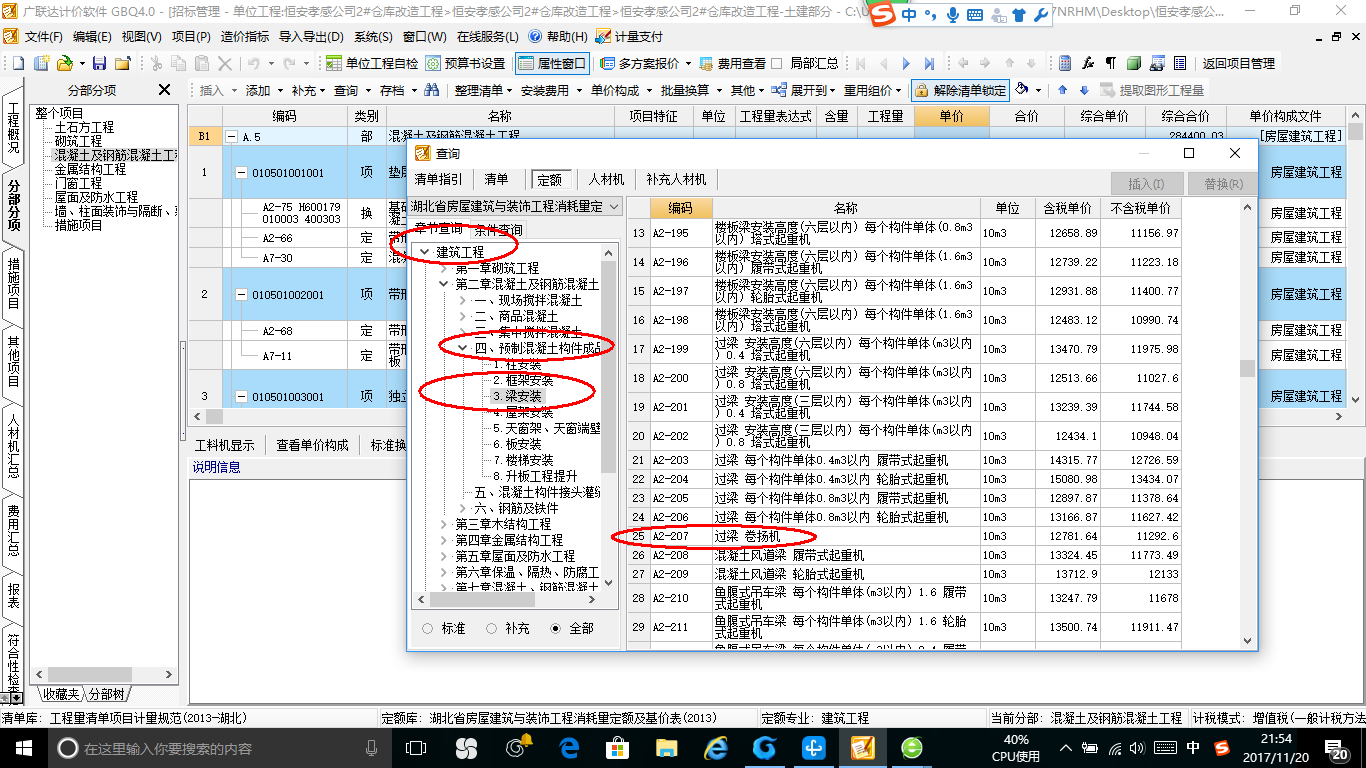Click the 替换(R) button in dialog
The height and width of the screenshot is (768, 1366).
pyautogui.click(x=1222, y=184)
